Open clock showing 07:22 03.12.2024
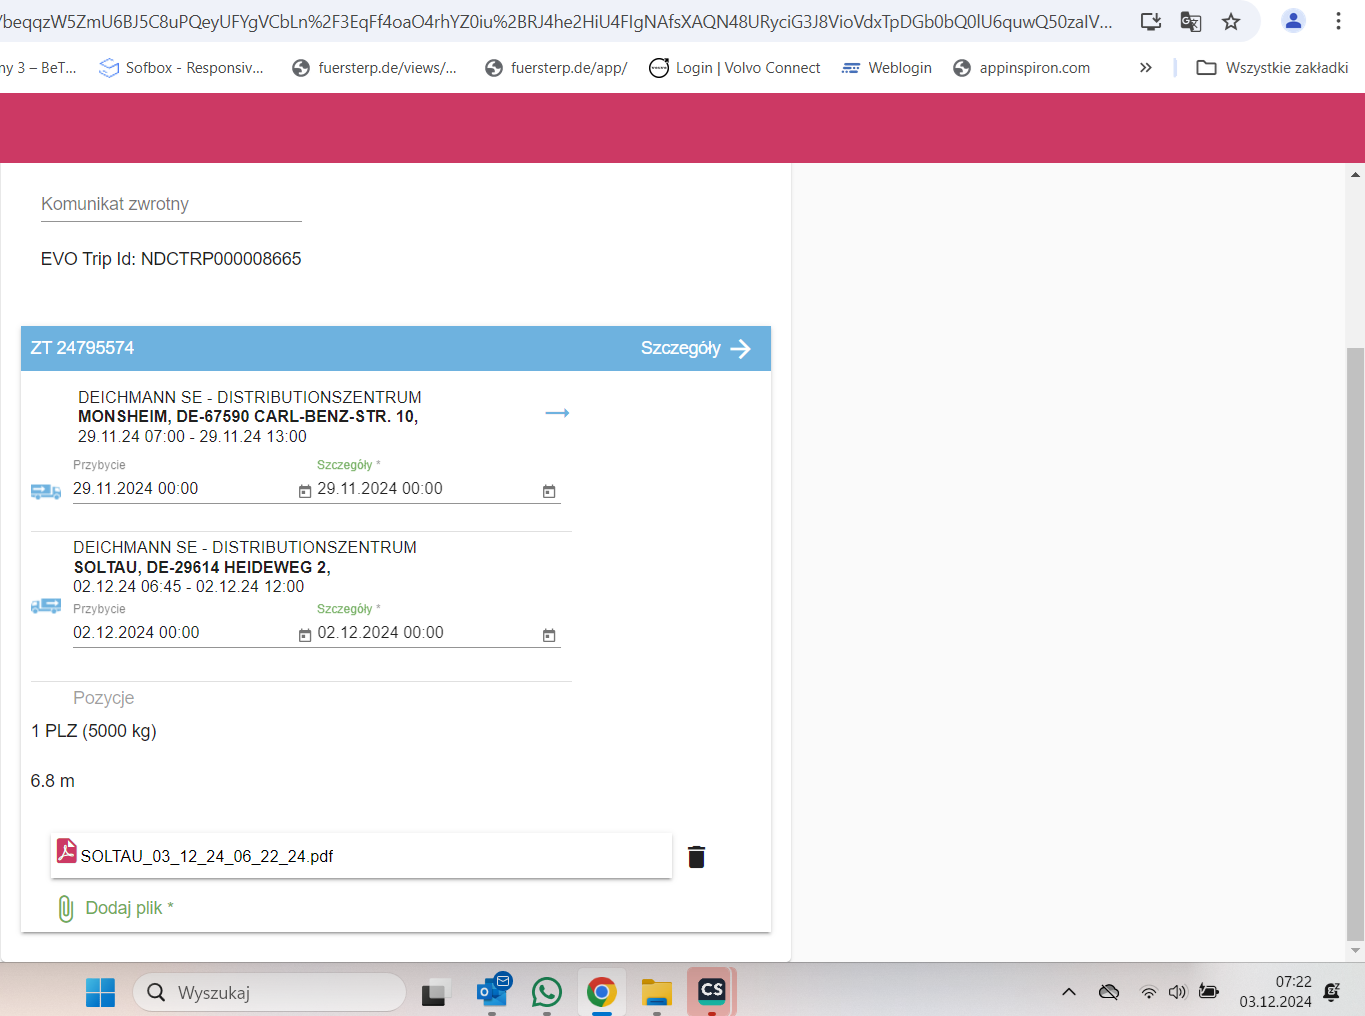 [1276, 992]
